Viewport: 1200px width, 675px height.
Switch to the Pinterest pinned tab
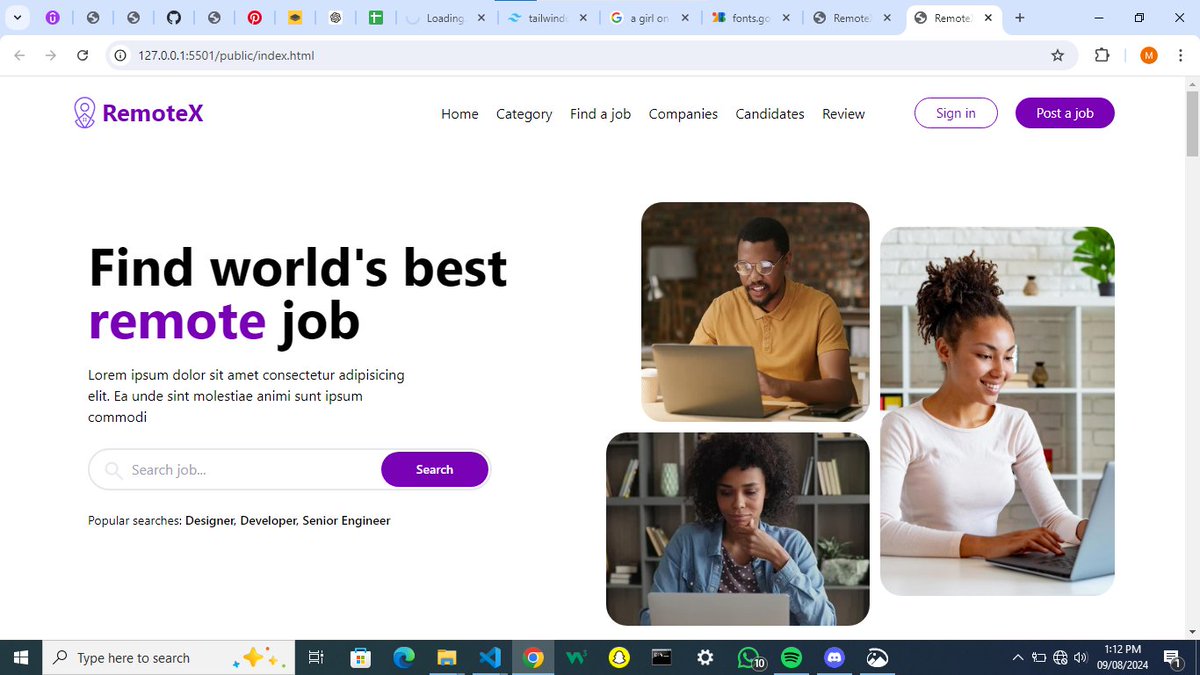(x=255, y=18)
